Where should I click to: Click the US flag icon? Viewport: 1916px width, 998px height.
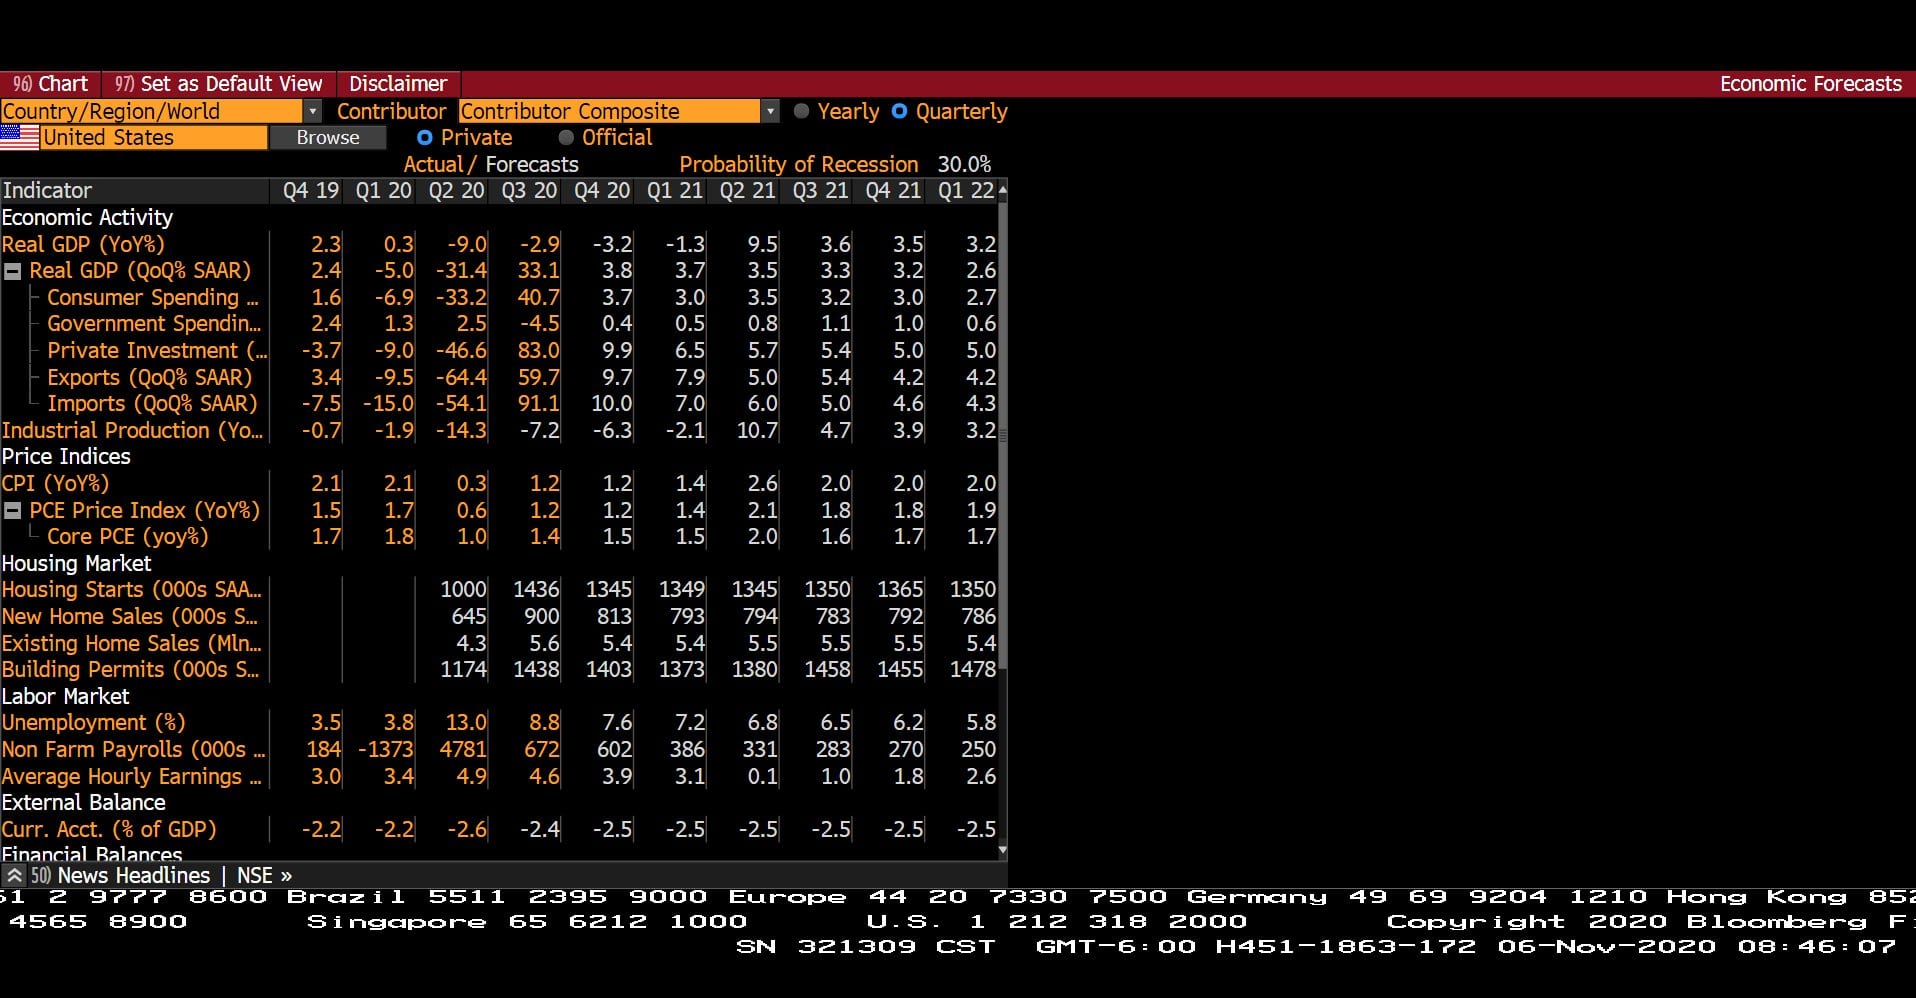coord(20,138)
